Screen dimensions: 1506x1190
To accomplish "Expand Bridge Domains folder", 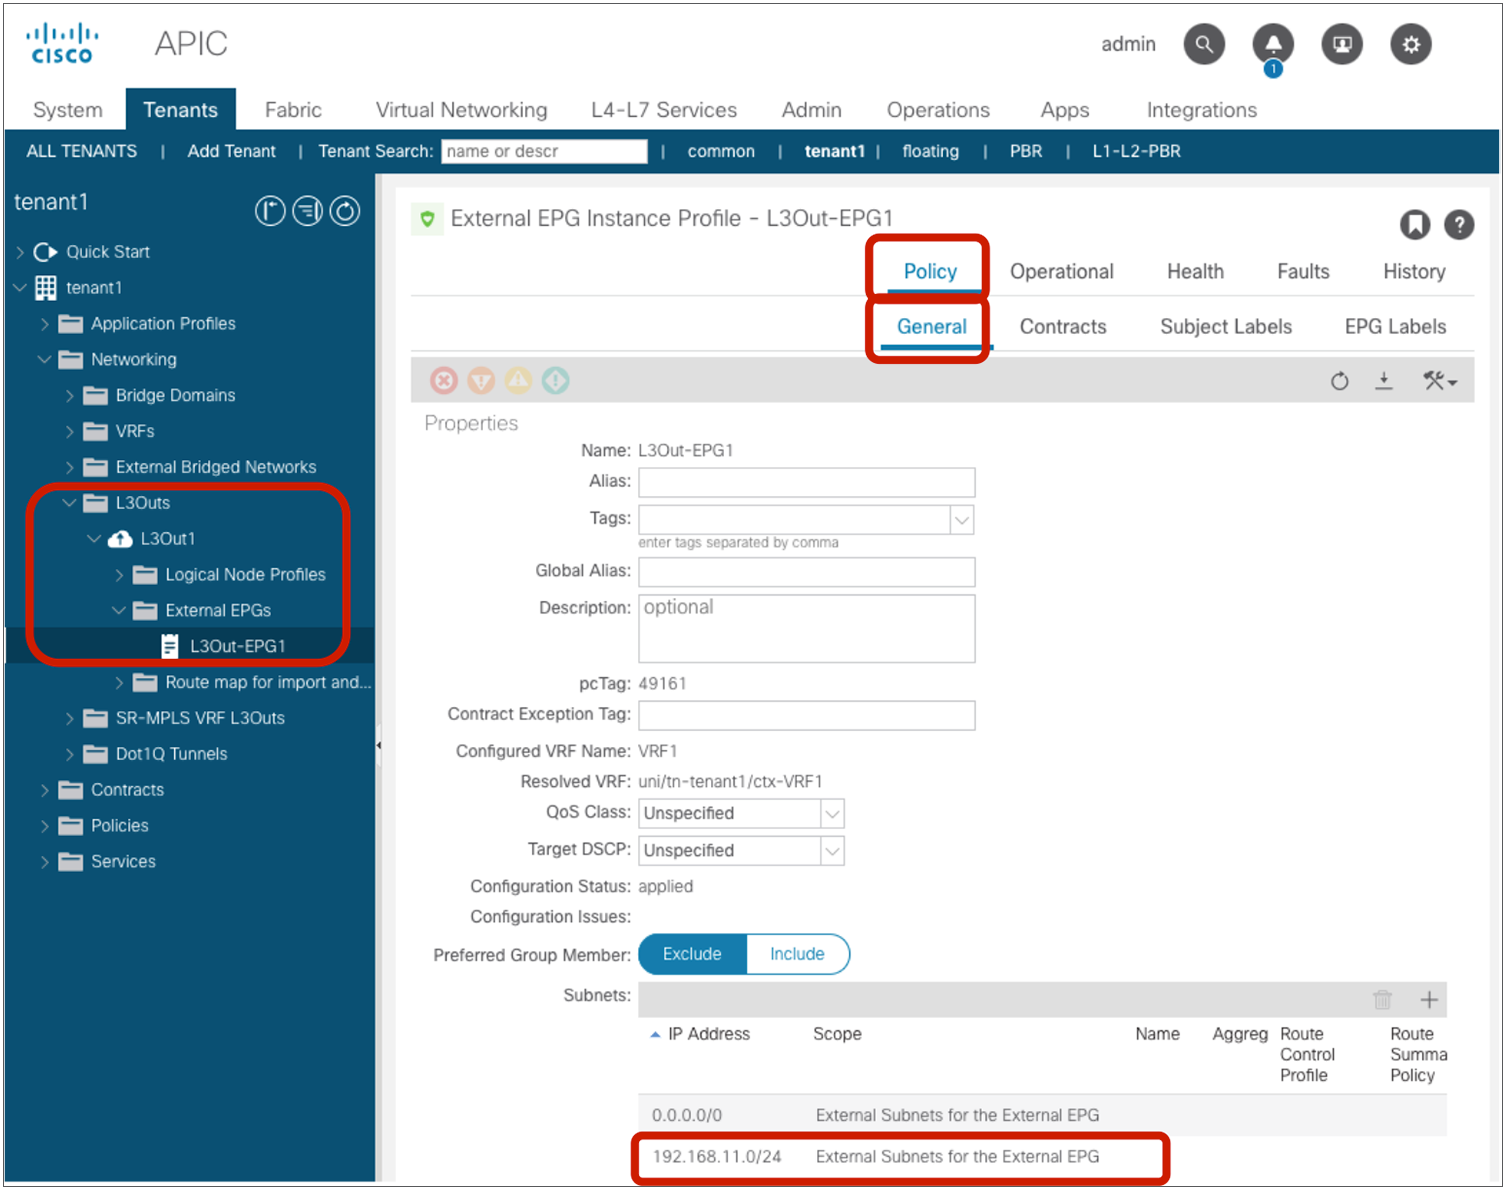I will tap(69, 396).
